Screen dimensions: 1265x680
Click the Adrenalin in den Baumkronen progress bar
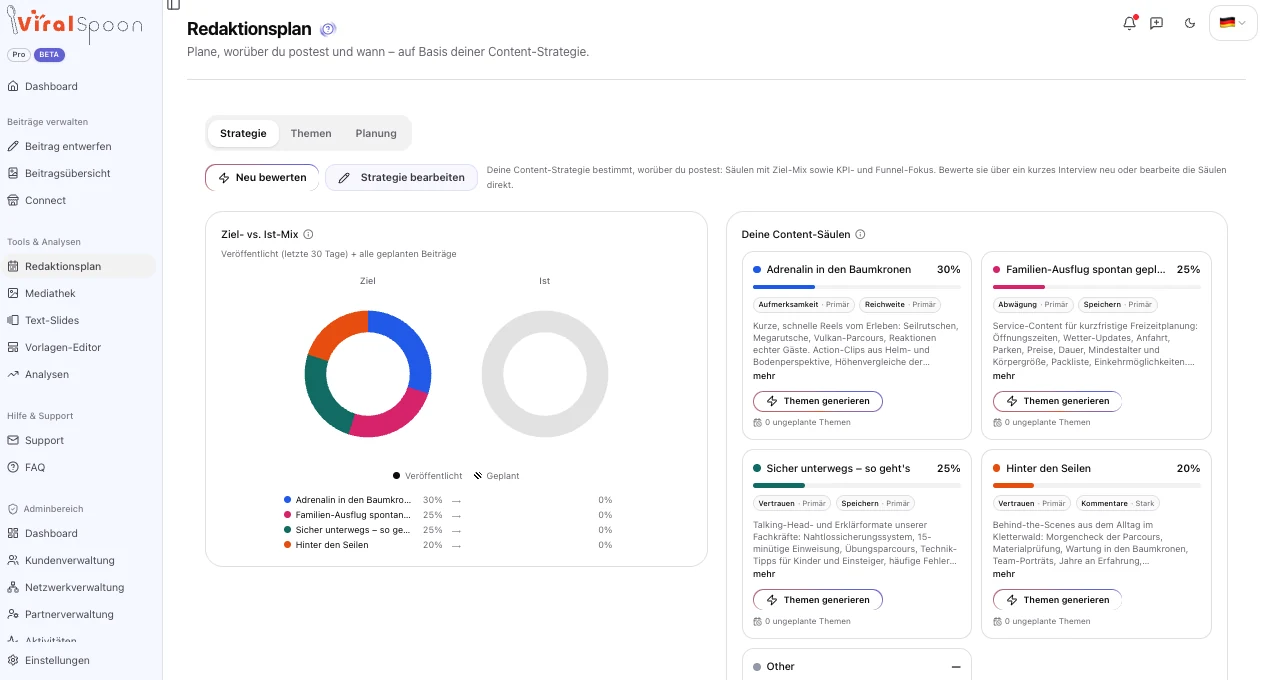(x=857, y=287)
